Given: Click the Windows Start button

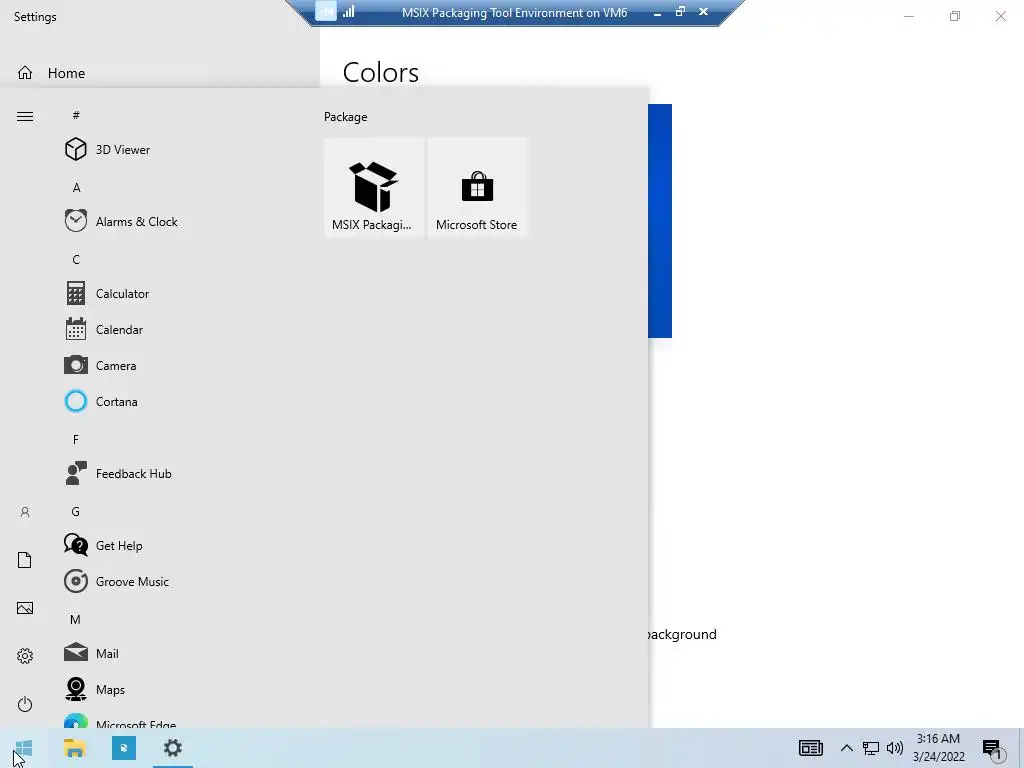Looking at the screenshot, I should pyautogui.click(x=24, y=748).
